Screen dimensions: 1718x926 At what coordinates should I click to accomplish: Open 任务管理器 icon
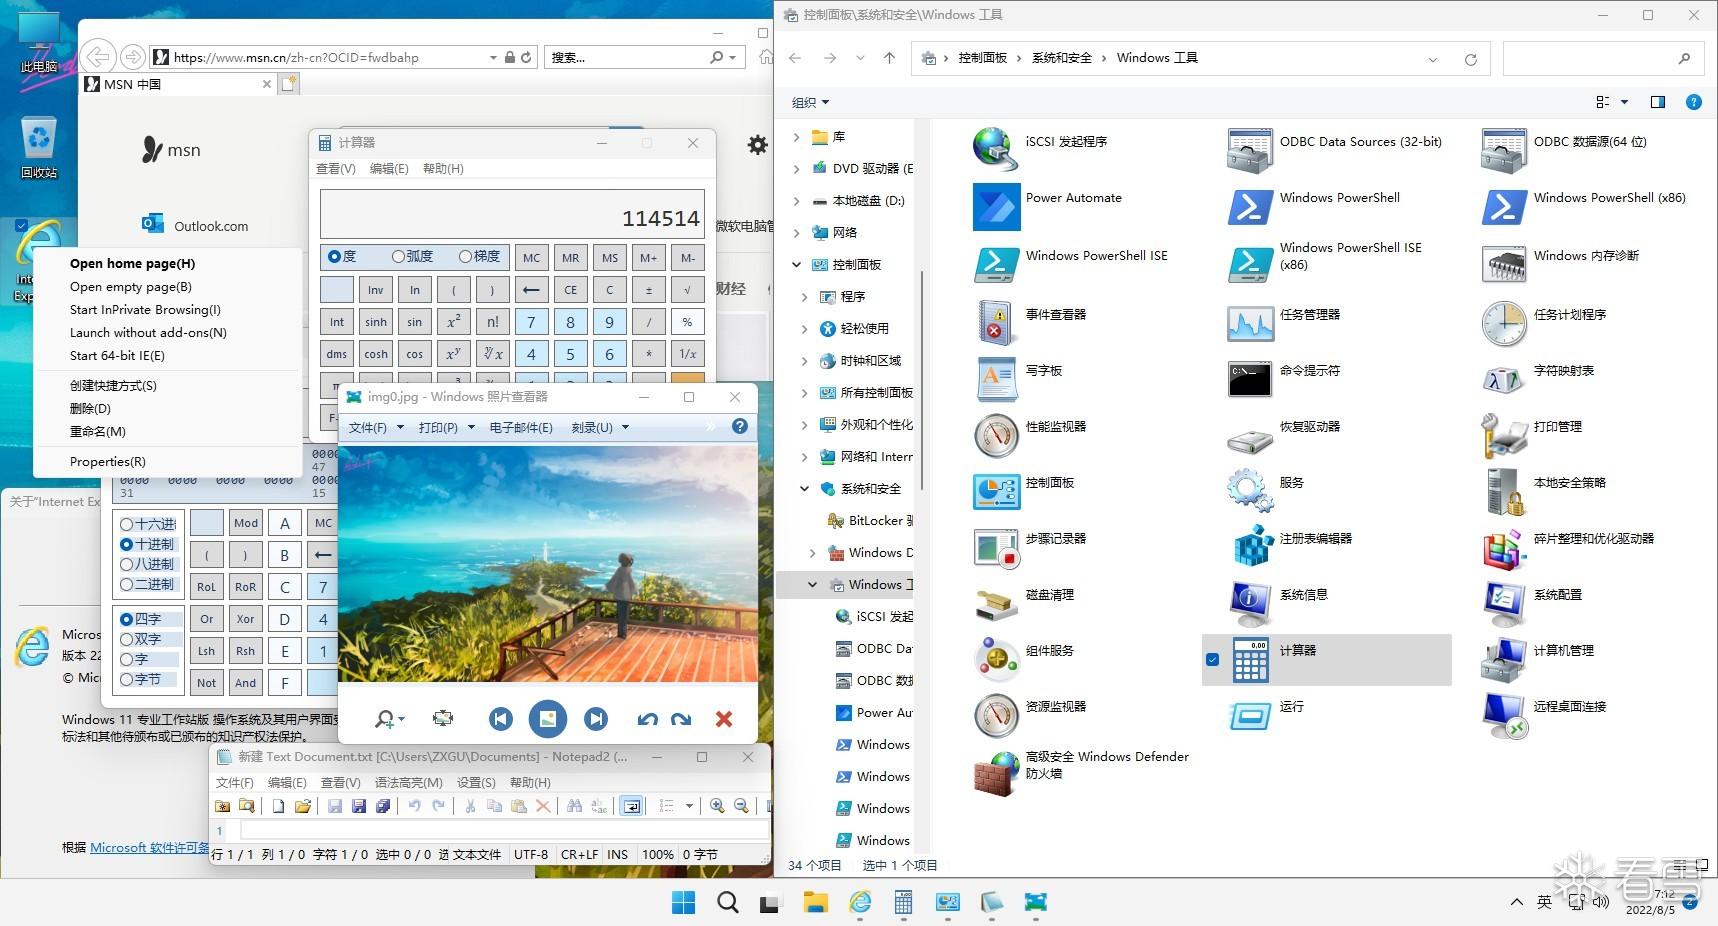pos(1249,322)
